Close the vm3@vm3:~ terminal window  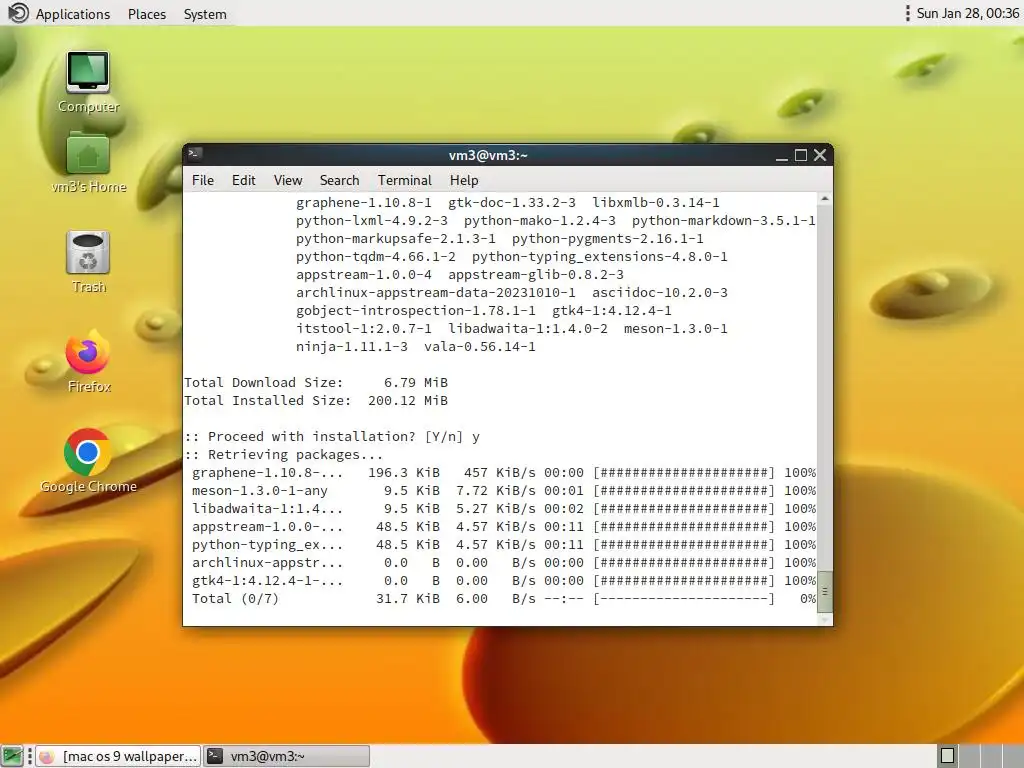820,155
